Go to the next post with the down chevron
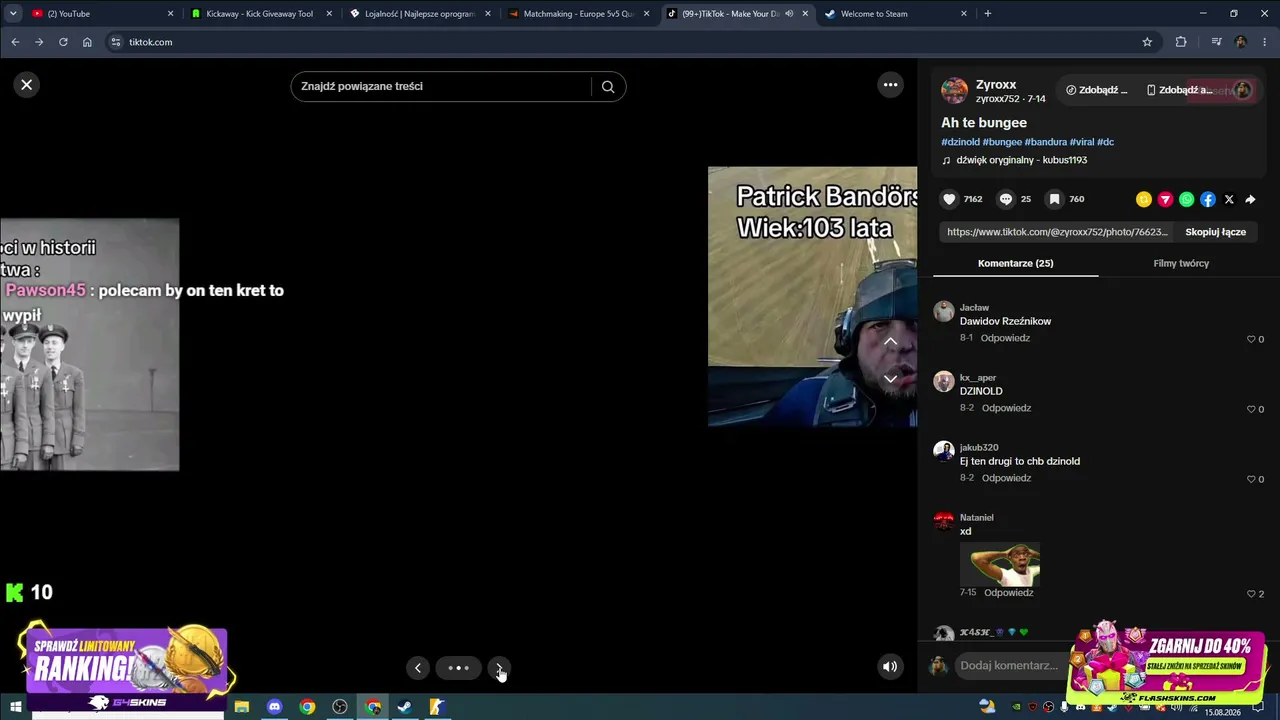Viewport: 1280px width, 720px height. 890,379
